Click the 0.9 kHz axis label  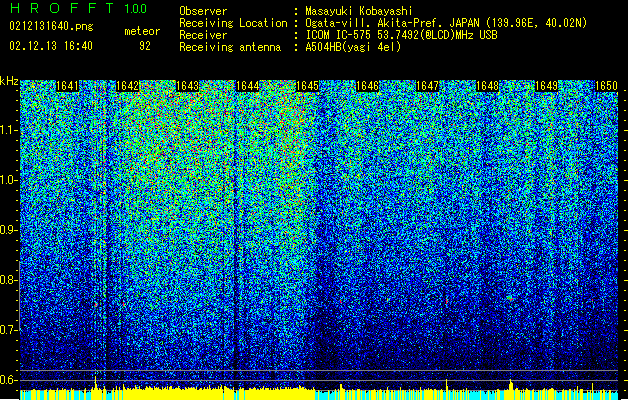pyautogui.click(x=9, y=230)
